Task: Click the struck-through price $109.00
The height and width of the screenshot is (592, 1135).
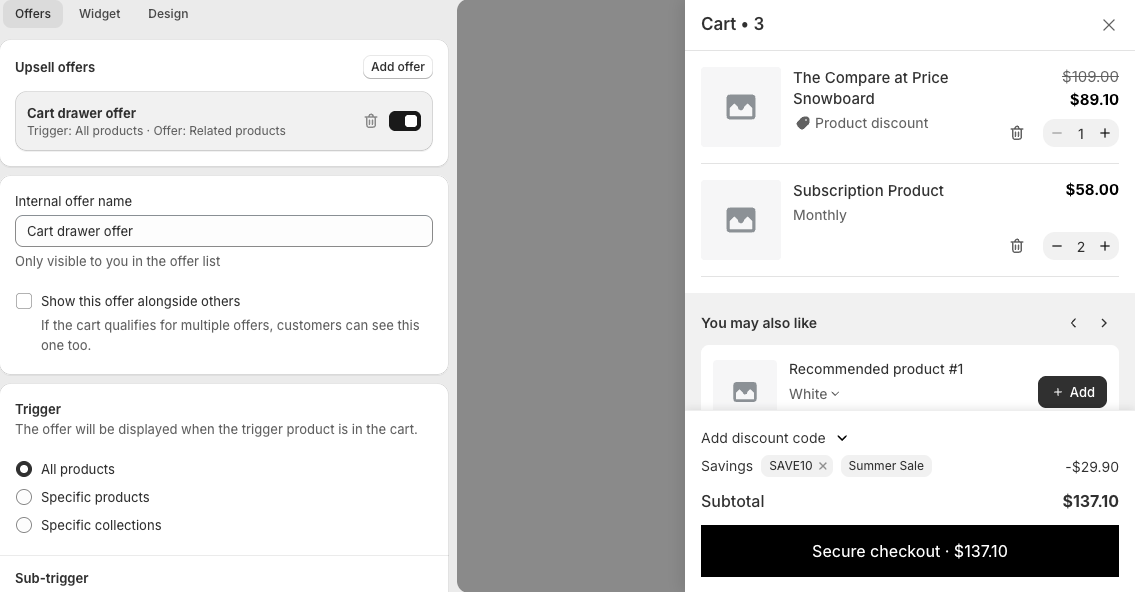Action: (x=1090, y=76)
